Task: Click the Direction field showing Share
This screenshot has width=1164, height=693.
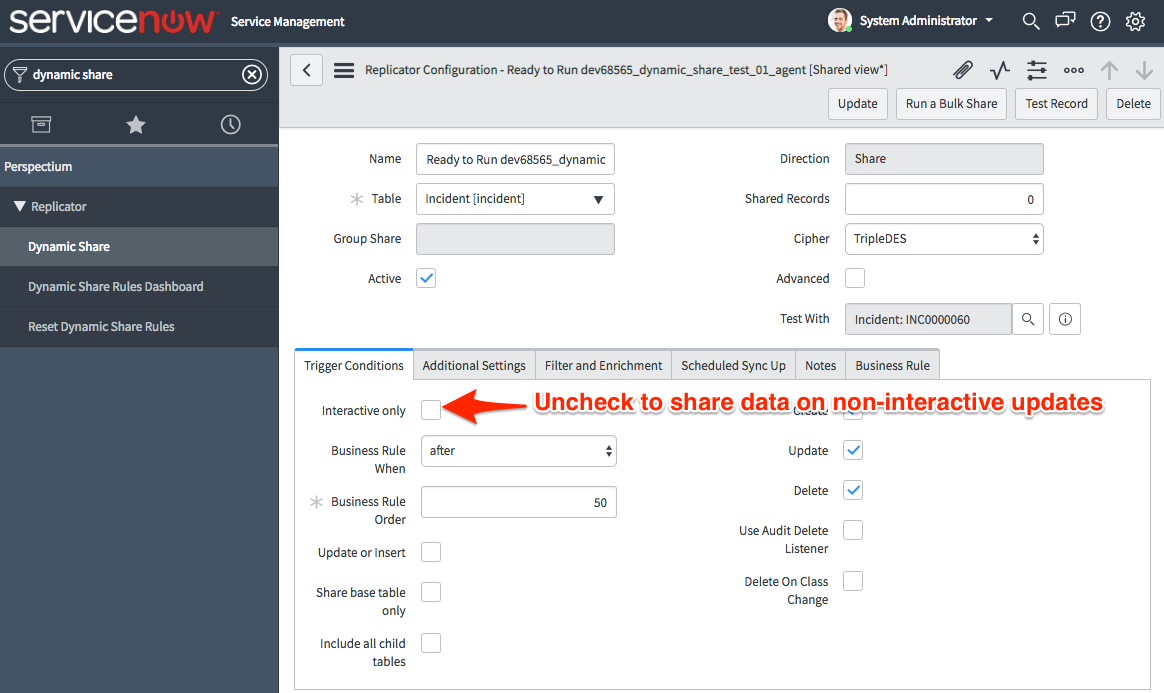Action: pos(944,159)
